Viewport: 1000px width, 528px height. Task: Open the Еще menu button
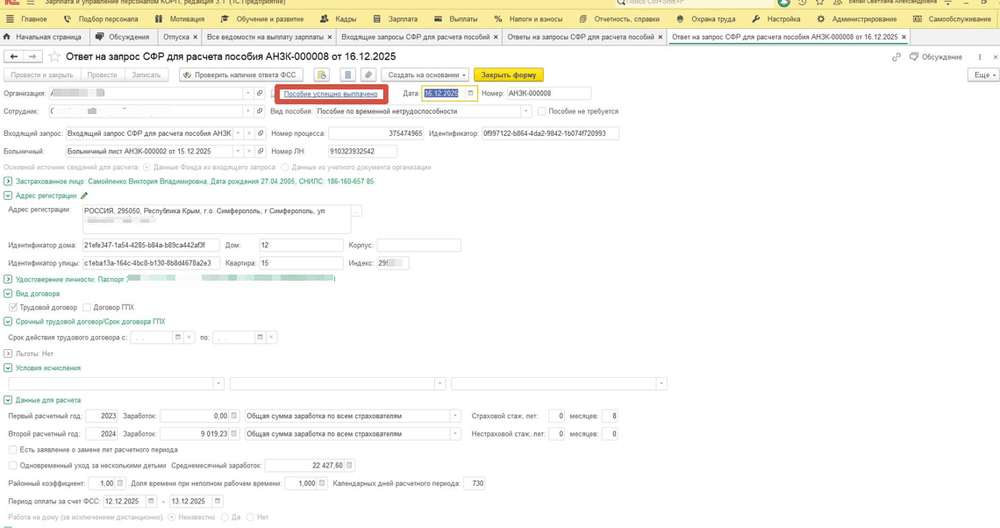(982, 75)
